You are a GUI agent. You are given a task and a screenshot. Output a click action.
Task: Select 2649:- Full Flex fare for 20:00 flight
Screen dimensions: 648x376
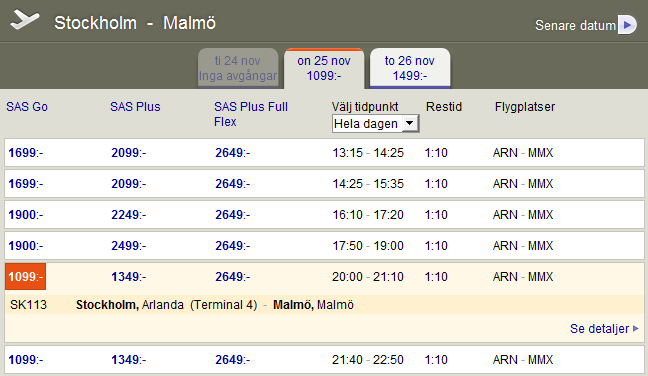(233, 277)
